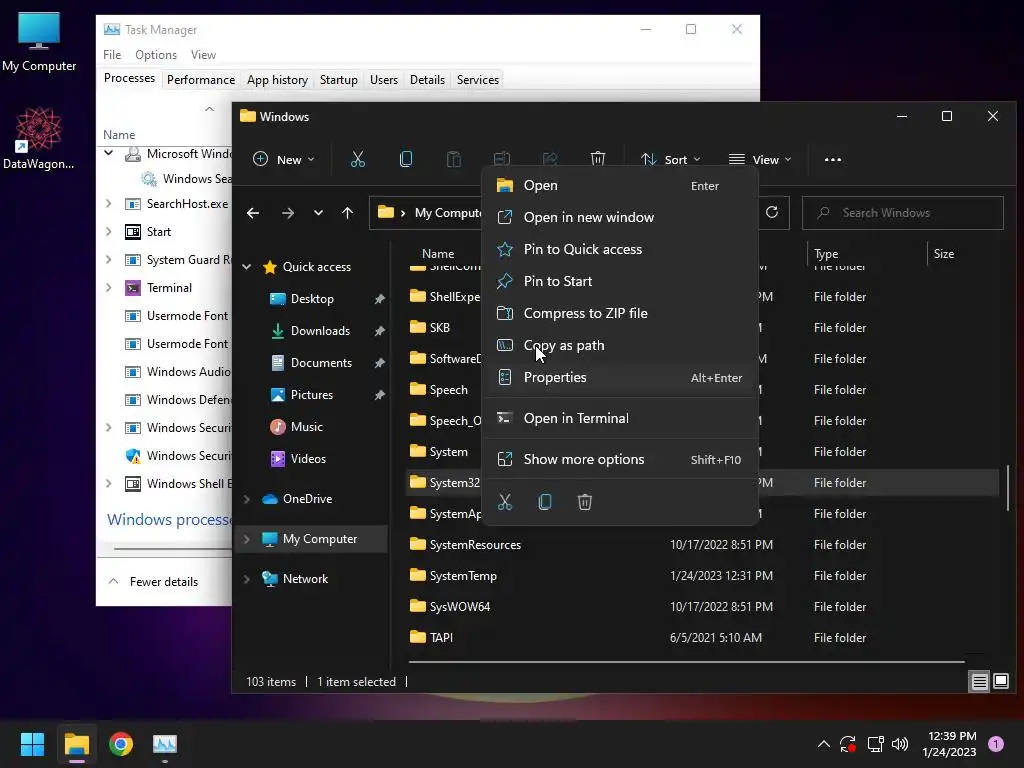
Task: Go forward with the right arrow button
Action: (x=287, y=213)
